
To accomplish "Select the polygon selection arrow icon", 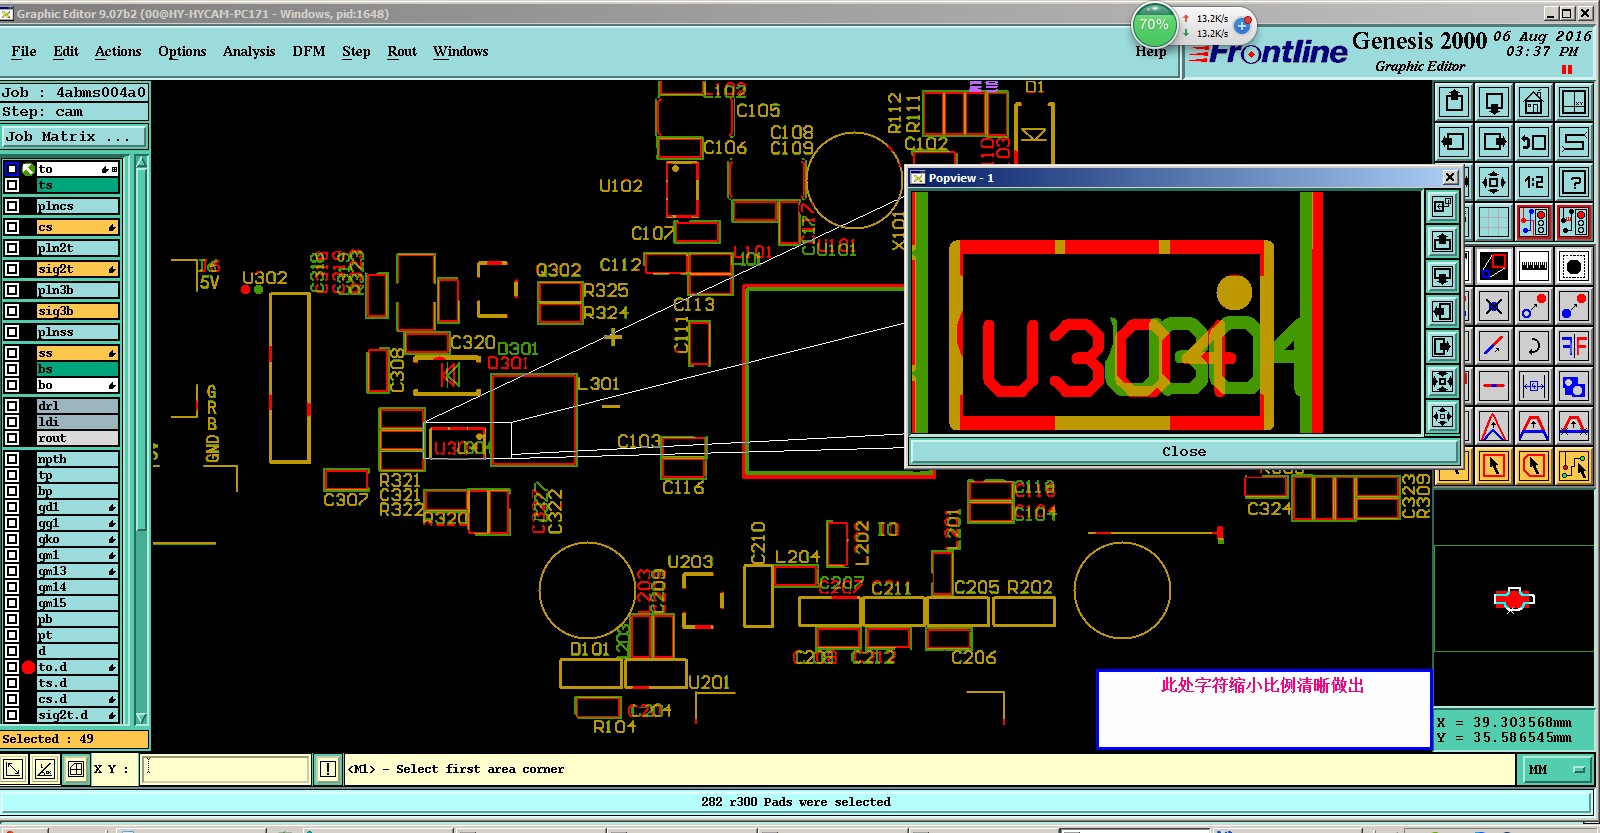I will [x=1534, y=466].
